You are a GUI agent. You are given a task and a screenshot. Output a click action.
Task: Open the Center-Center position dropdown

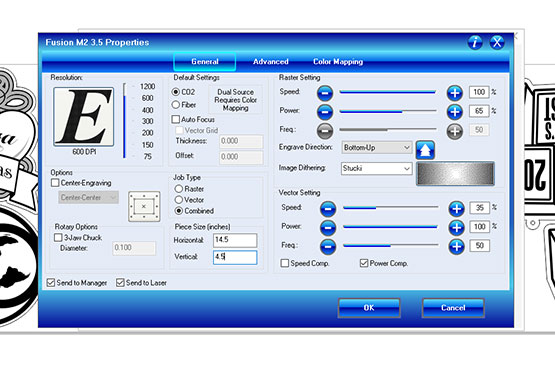pyautogui.click(x=88, y=197)
